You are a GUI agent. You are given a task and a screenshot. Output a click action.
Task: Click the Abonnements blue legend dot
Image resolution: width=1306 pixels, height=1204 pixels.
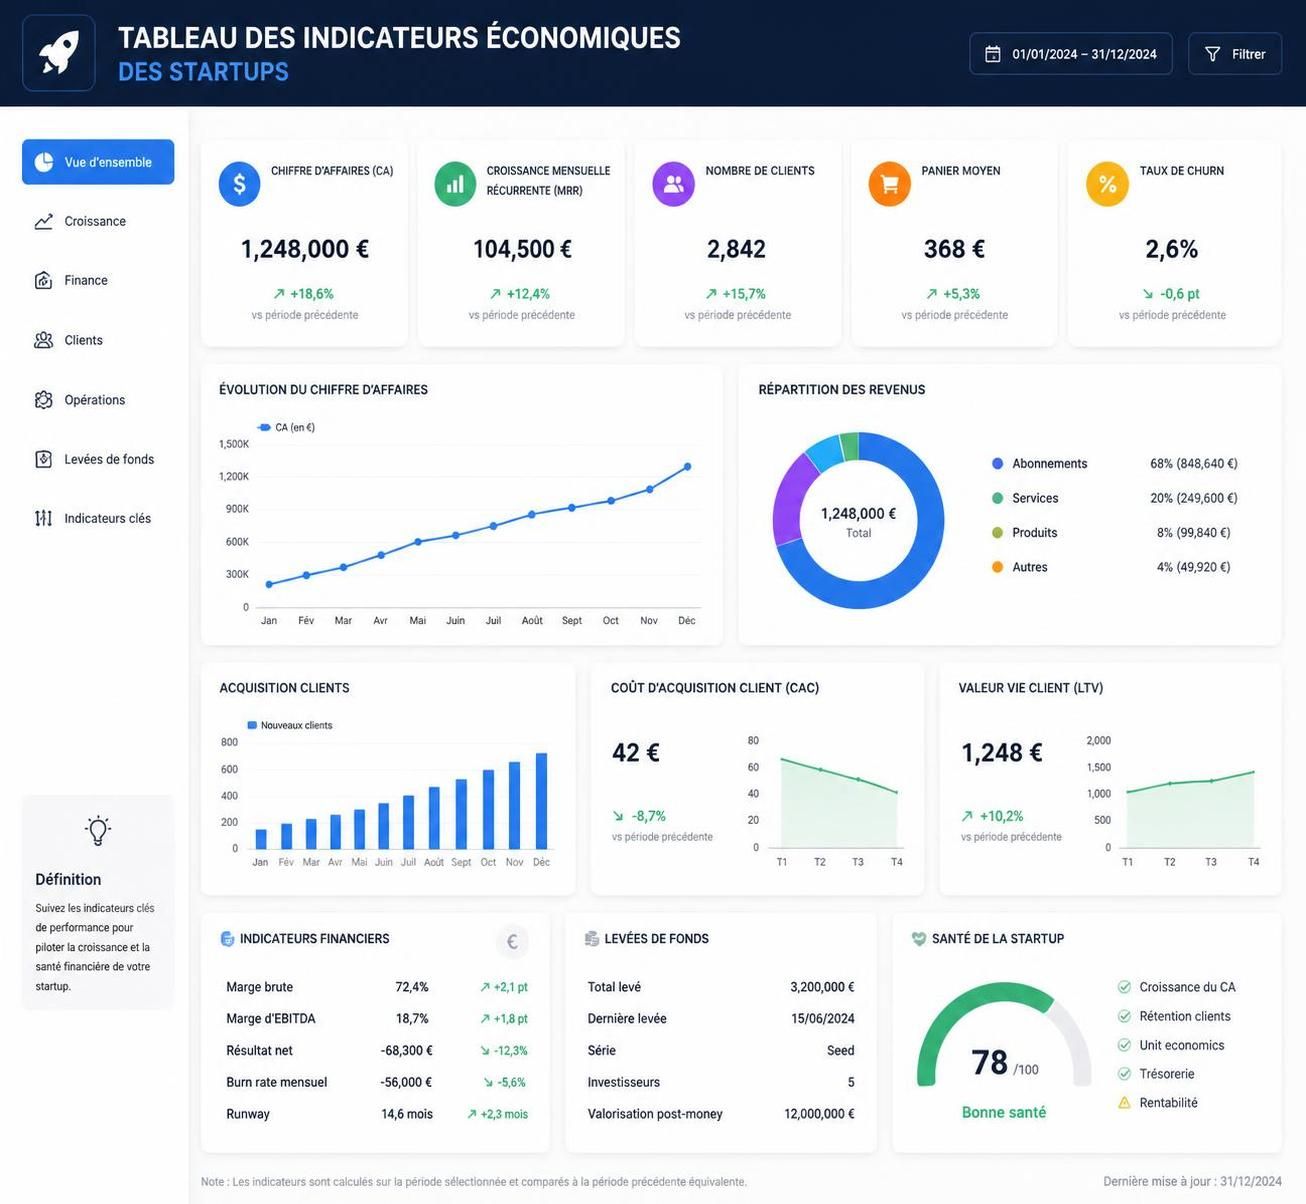[x=997, y=464]
